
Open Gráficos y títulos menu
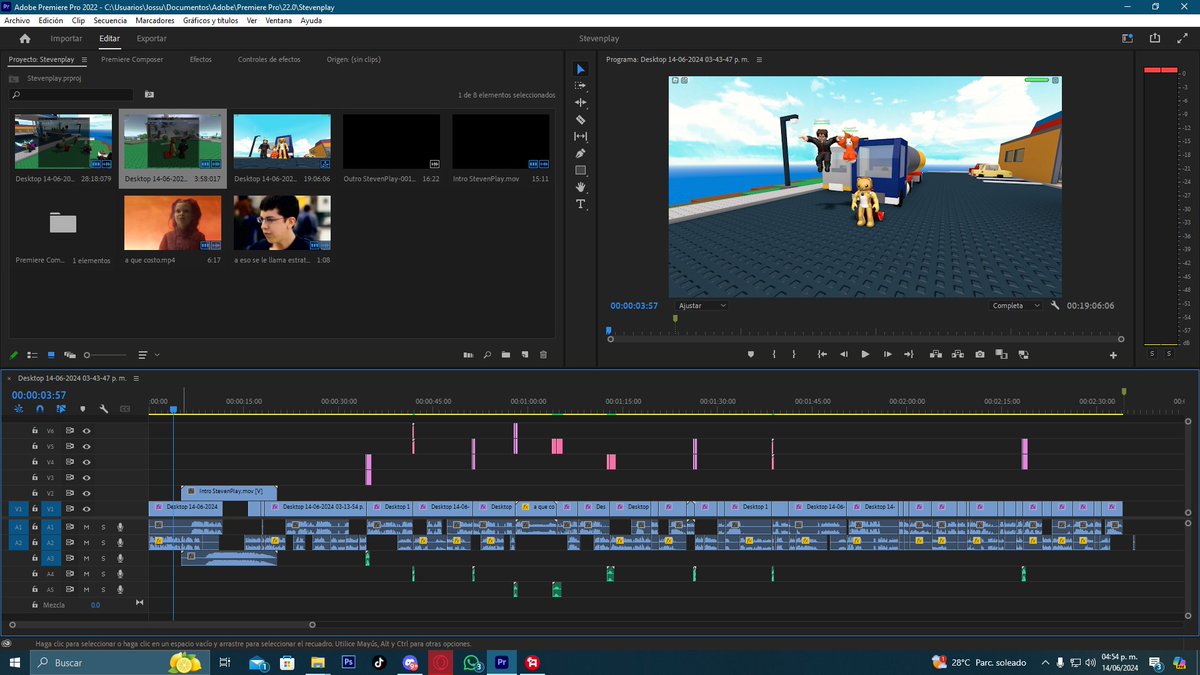pyautogui.click(x=210, y=20)
